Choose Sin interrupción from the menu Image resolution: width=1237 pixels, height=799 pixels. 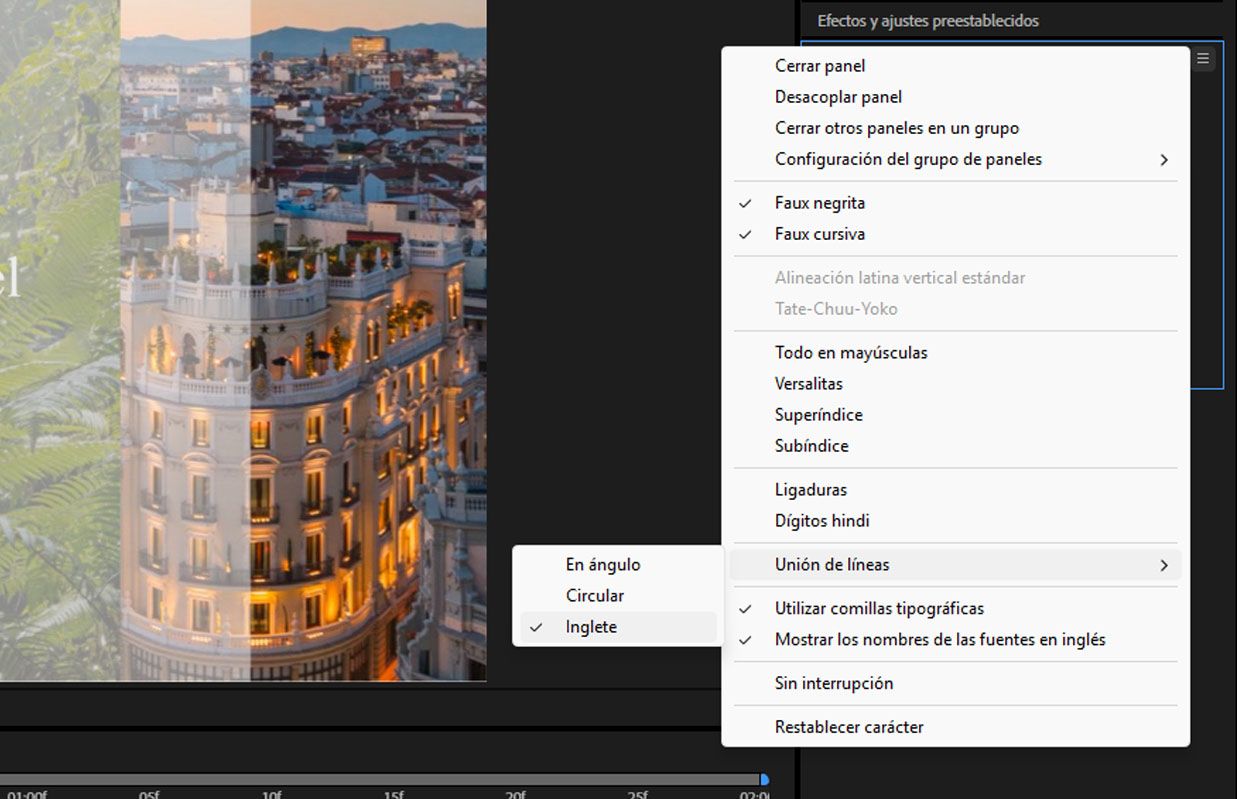(833, 683)
